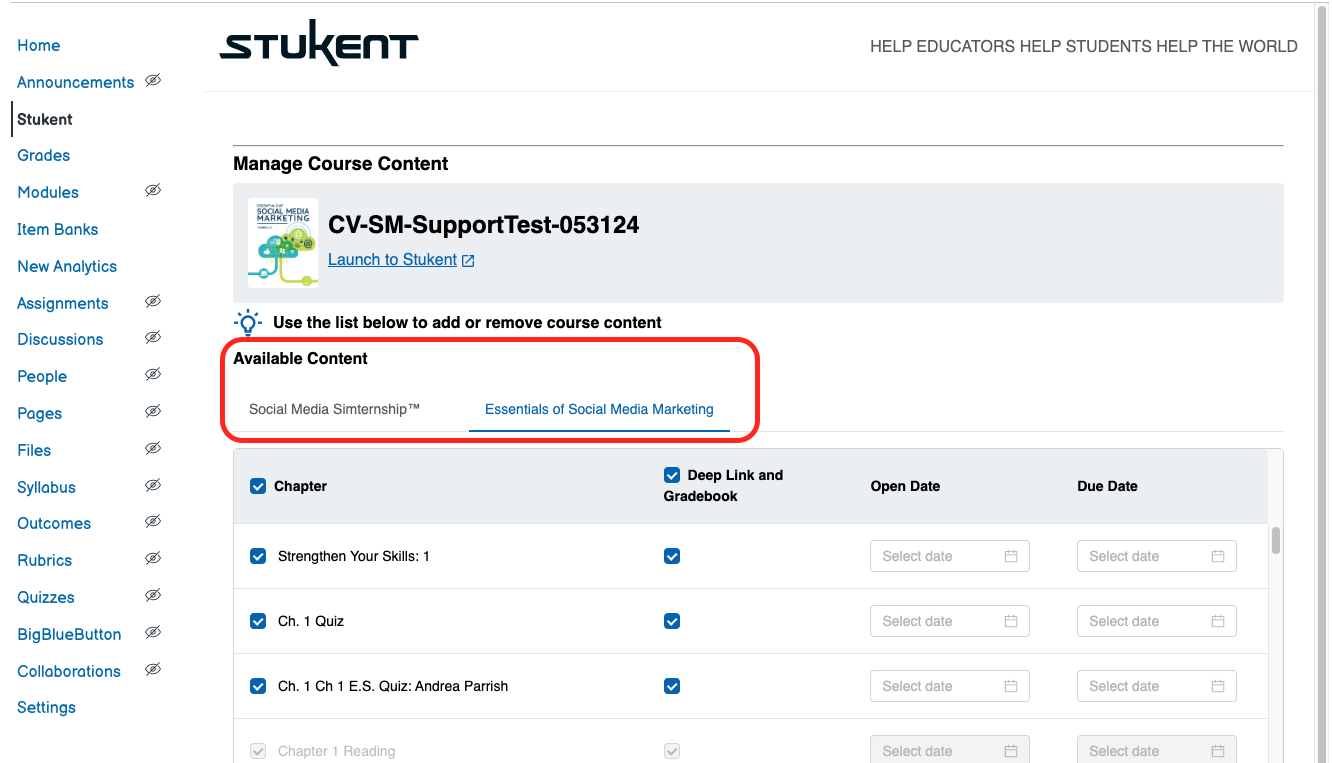
Task: Click the lightbulb tip icon
Action: (x=247, y=323)
